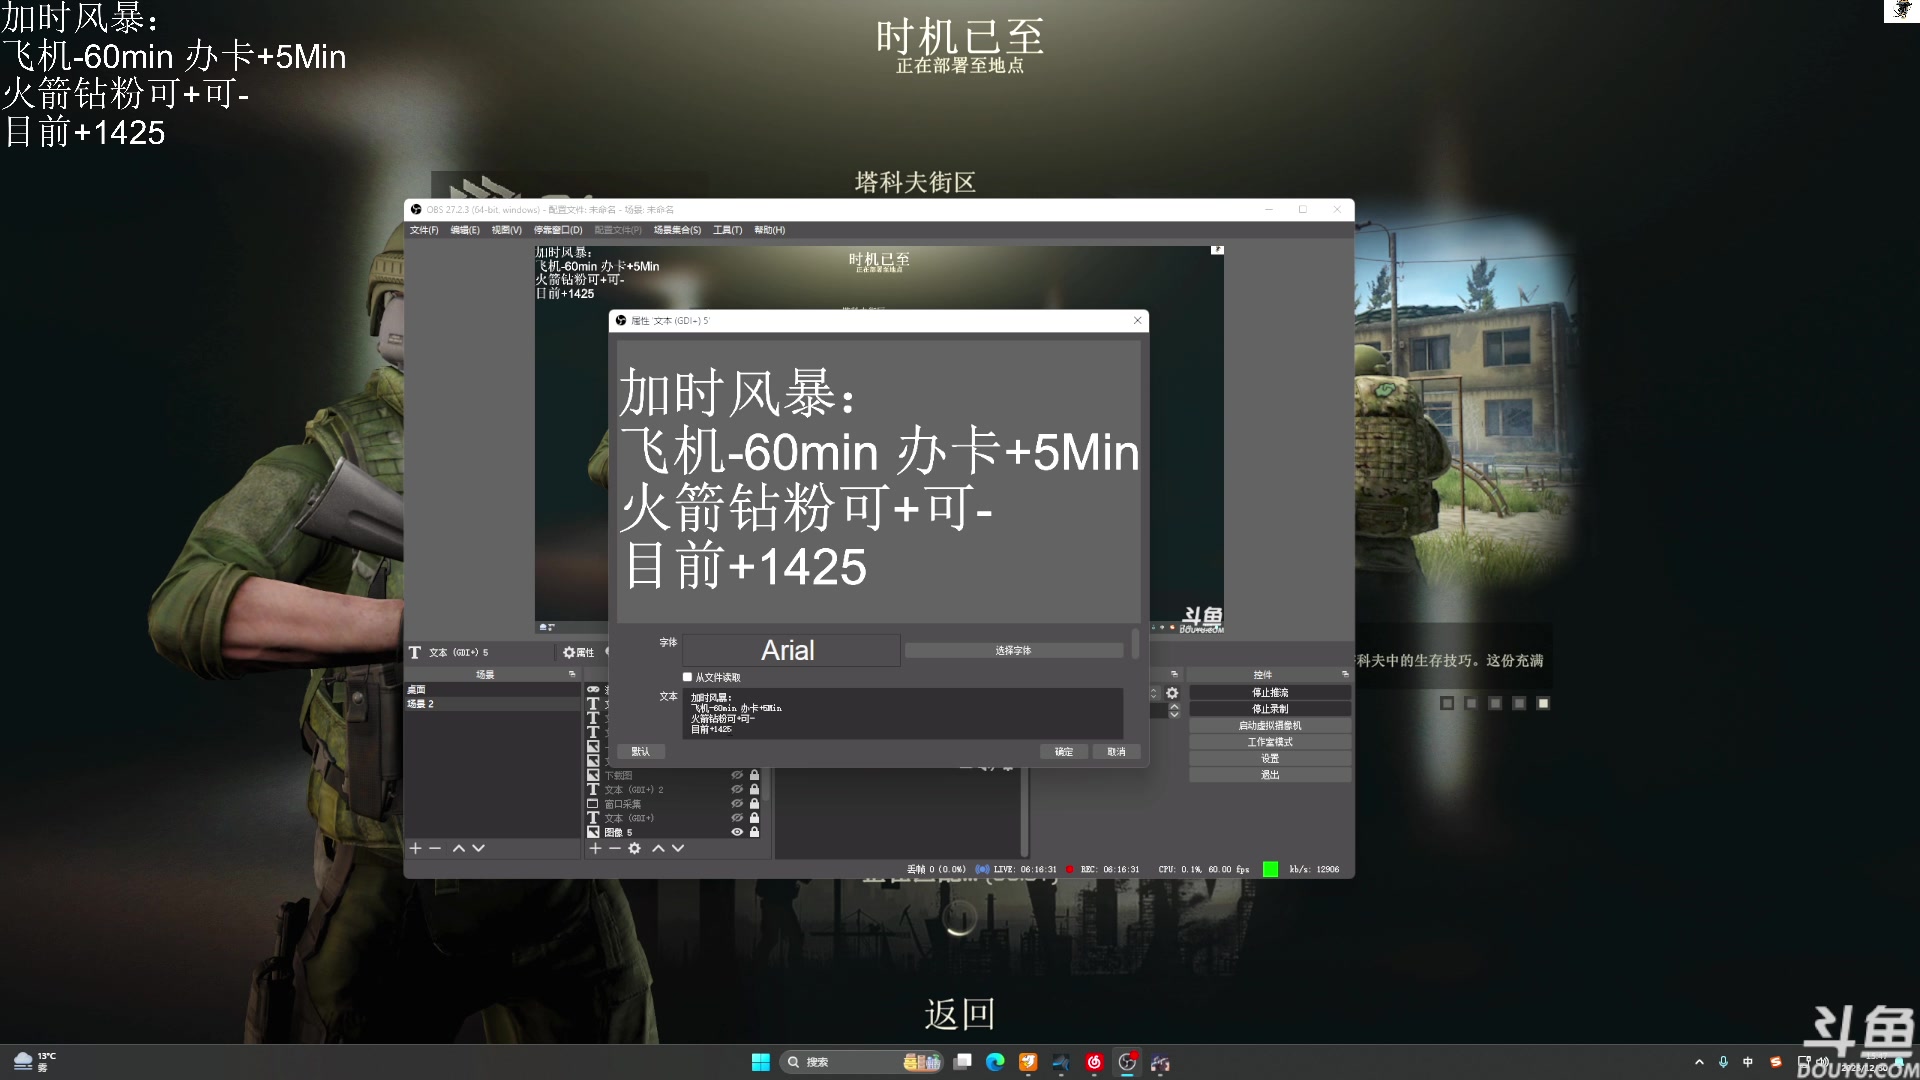Add a new source with the plus icon
Screen dimensions: 1920x1080
point(595,848)
